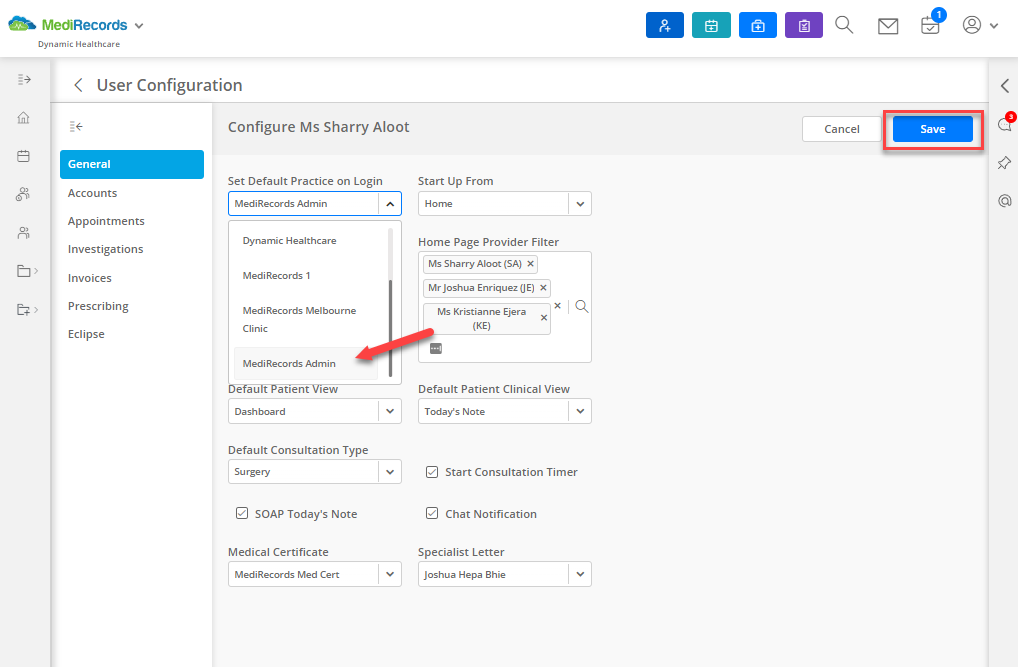This screenshot has height=667, width=1018.
Task: Remove Mr Joshua Enriquez (JE) provider tag
Action: [x=543, y=288]
